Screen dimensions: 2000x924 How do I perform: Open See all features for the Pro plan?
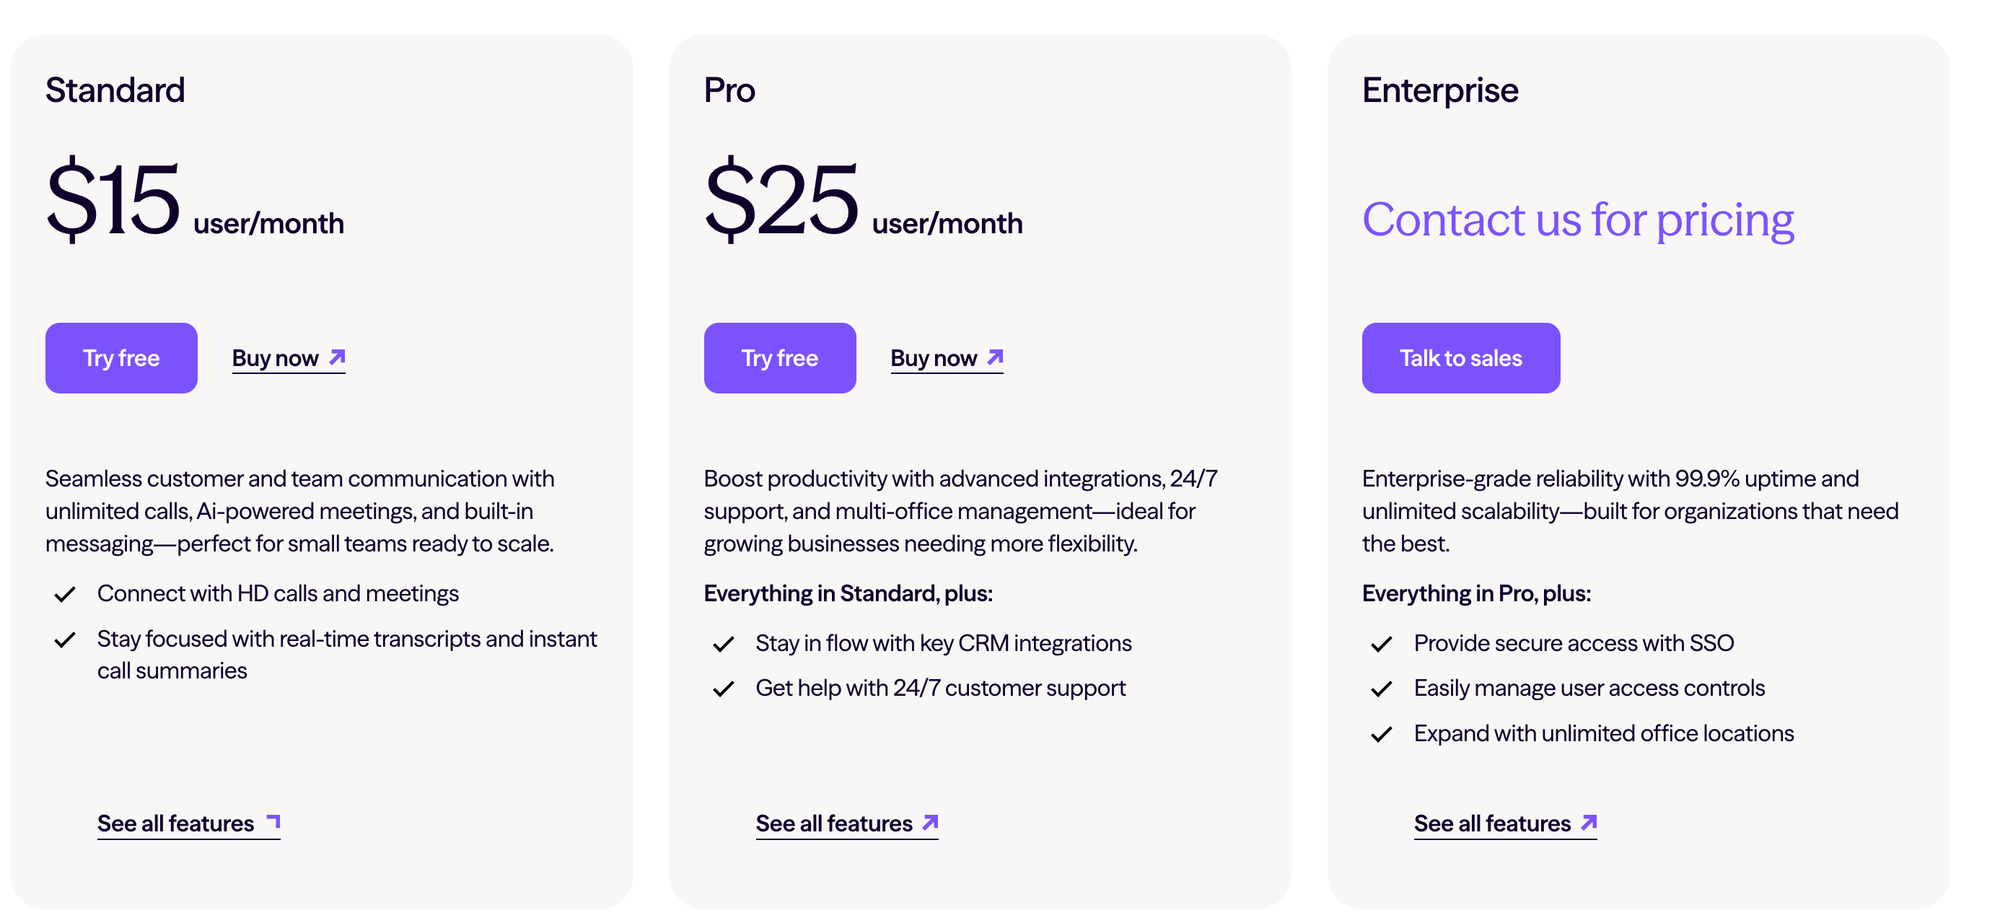coord(847,824)
